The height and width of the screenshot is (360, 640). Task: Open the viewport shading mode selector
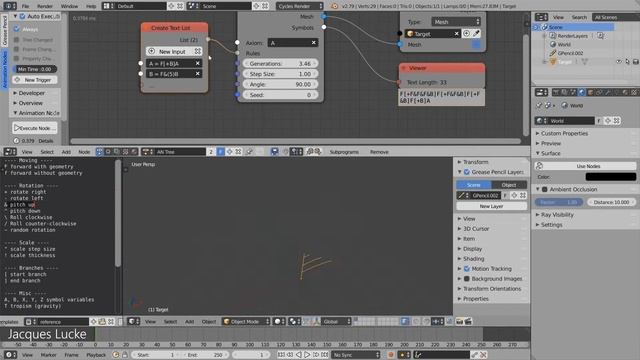pos(279,321)
